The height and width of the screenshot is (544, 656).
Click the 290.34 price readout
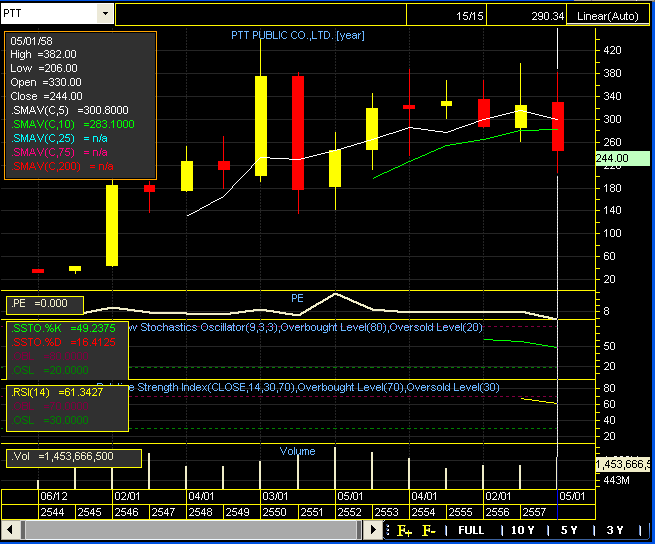pyautogui.click(x=526, y=16)
